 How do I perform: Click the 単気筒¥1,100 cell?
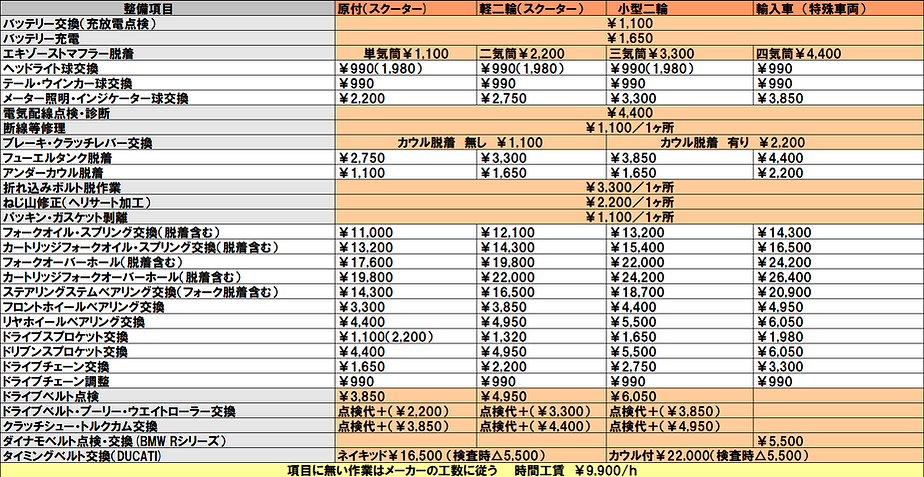[406, 54]
